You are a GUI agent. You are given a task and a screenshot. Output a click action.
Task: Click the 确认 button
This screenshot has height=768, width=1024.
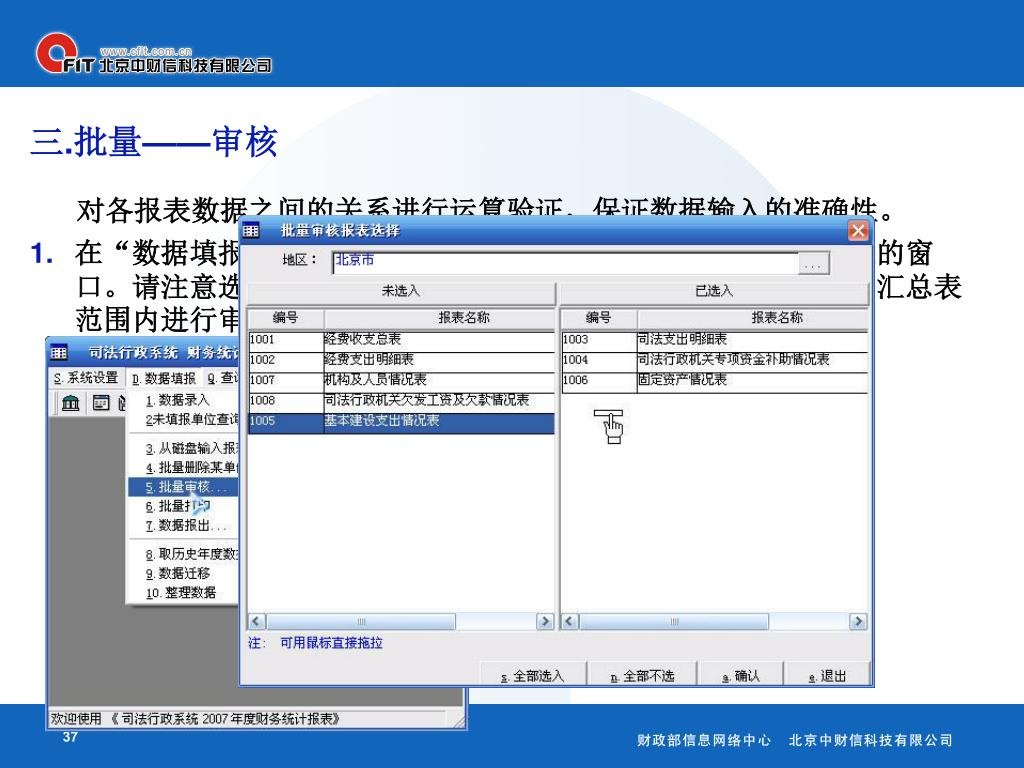tap(741, 675)
